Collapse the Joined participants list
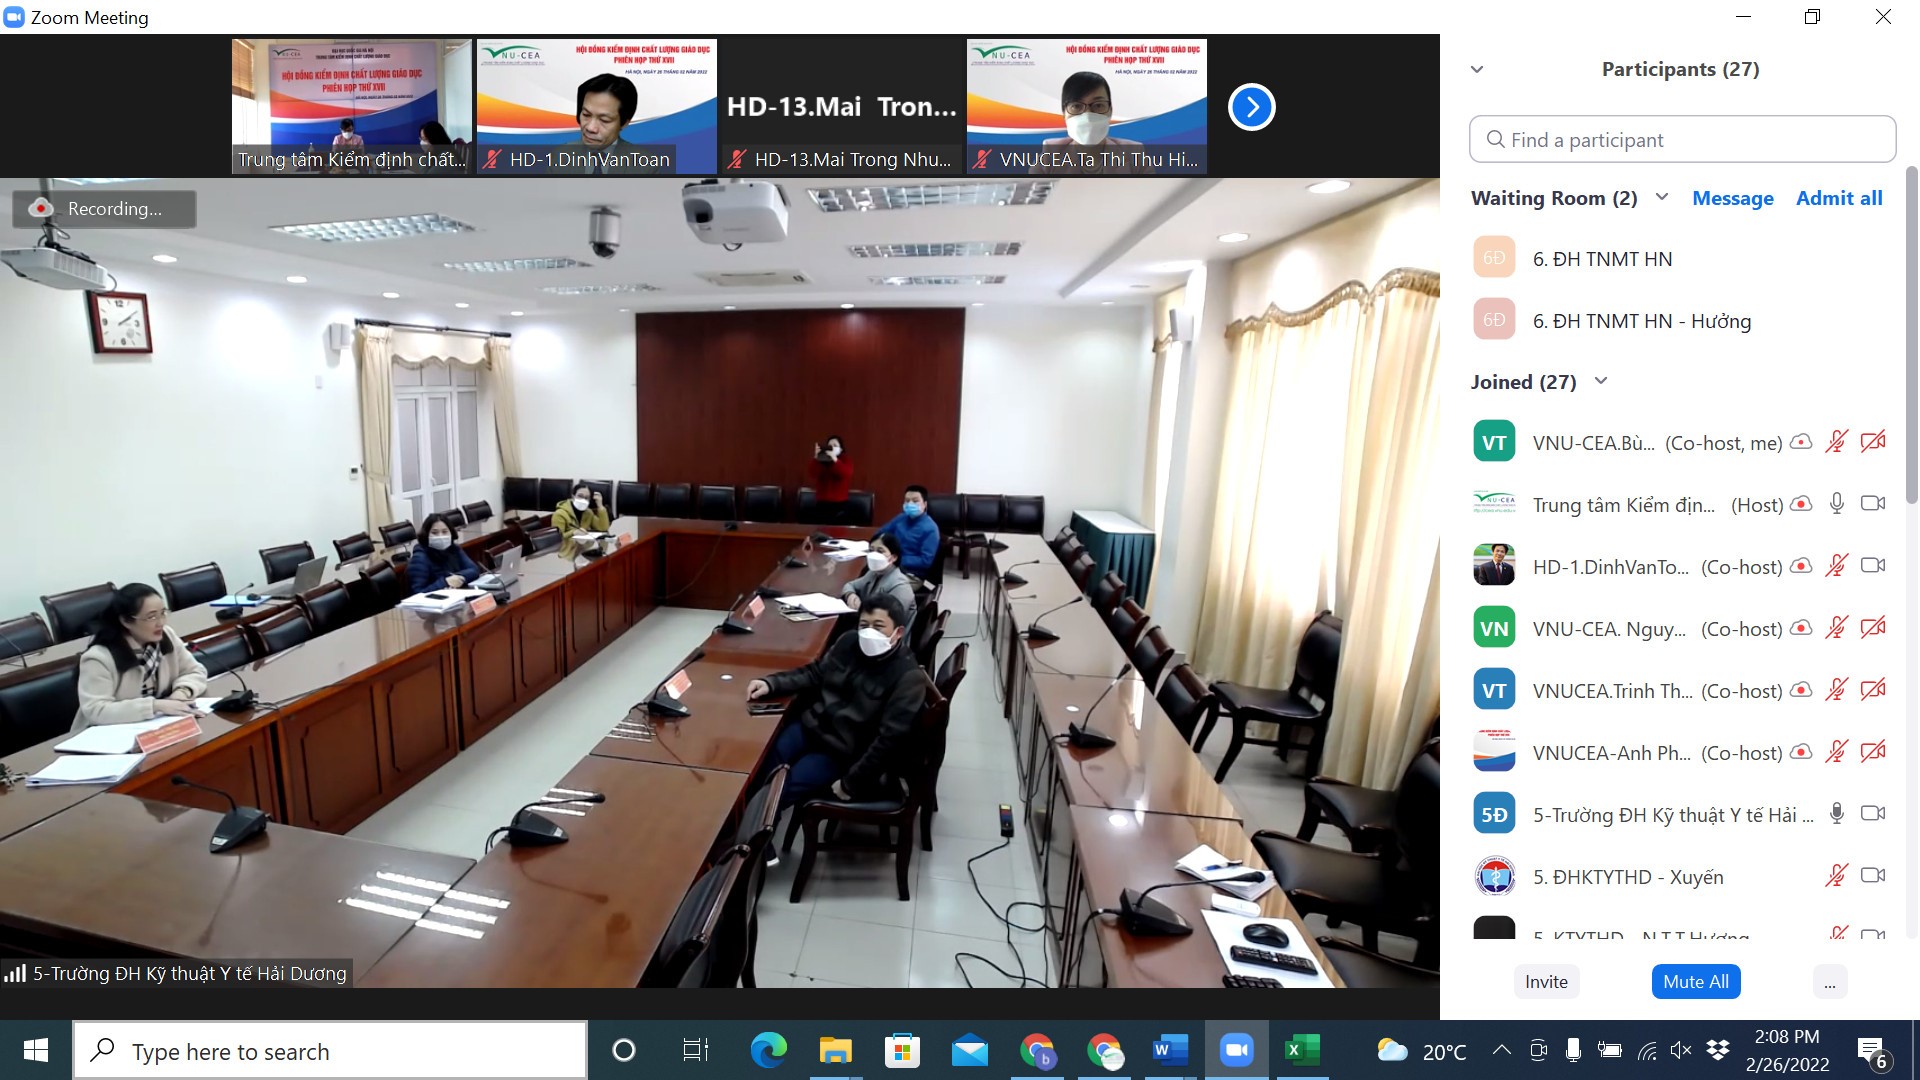Screen dimensions: 1920x1080 (1600, 381)
